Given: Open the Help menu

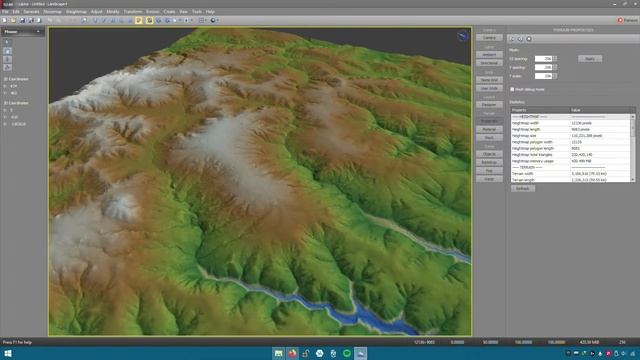Looking at the screenshot, I should coord(210,12).
